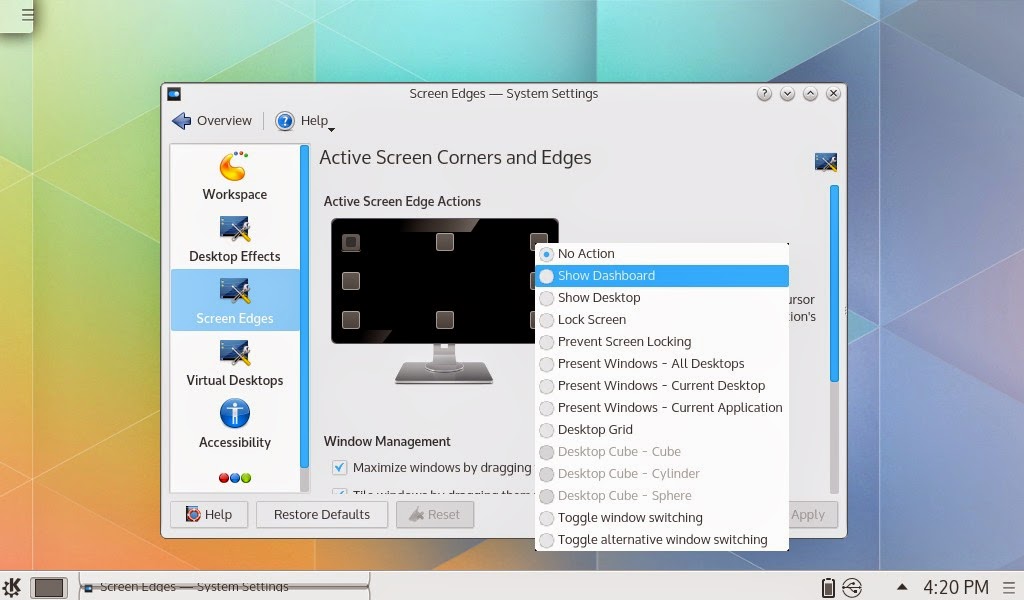Select Prevent Screen Locking option

(662, 341)
